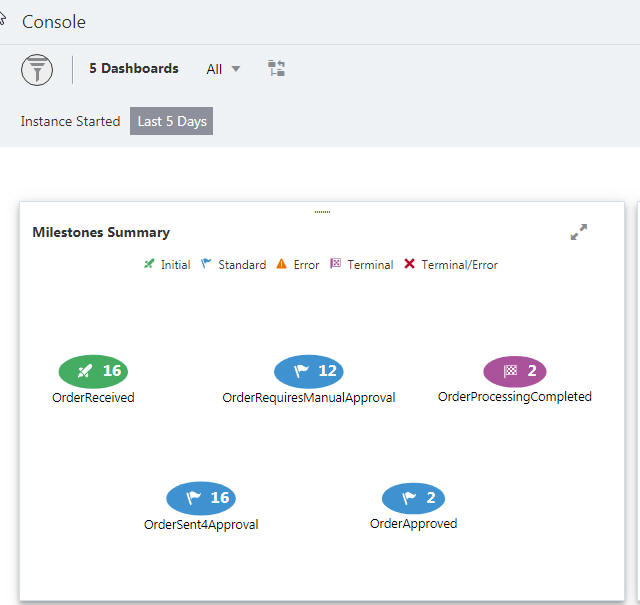Toggle the Terminal legend entry
Viewport: 640px width, 605px height.
[361, 265]
